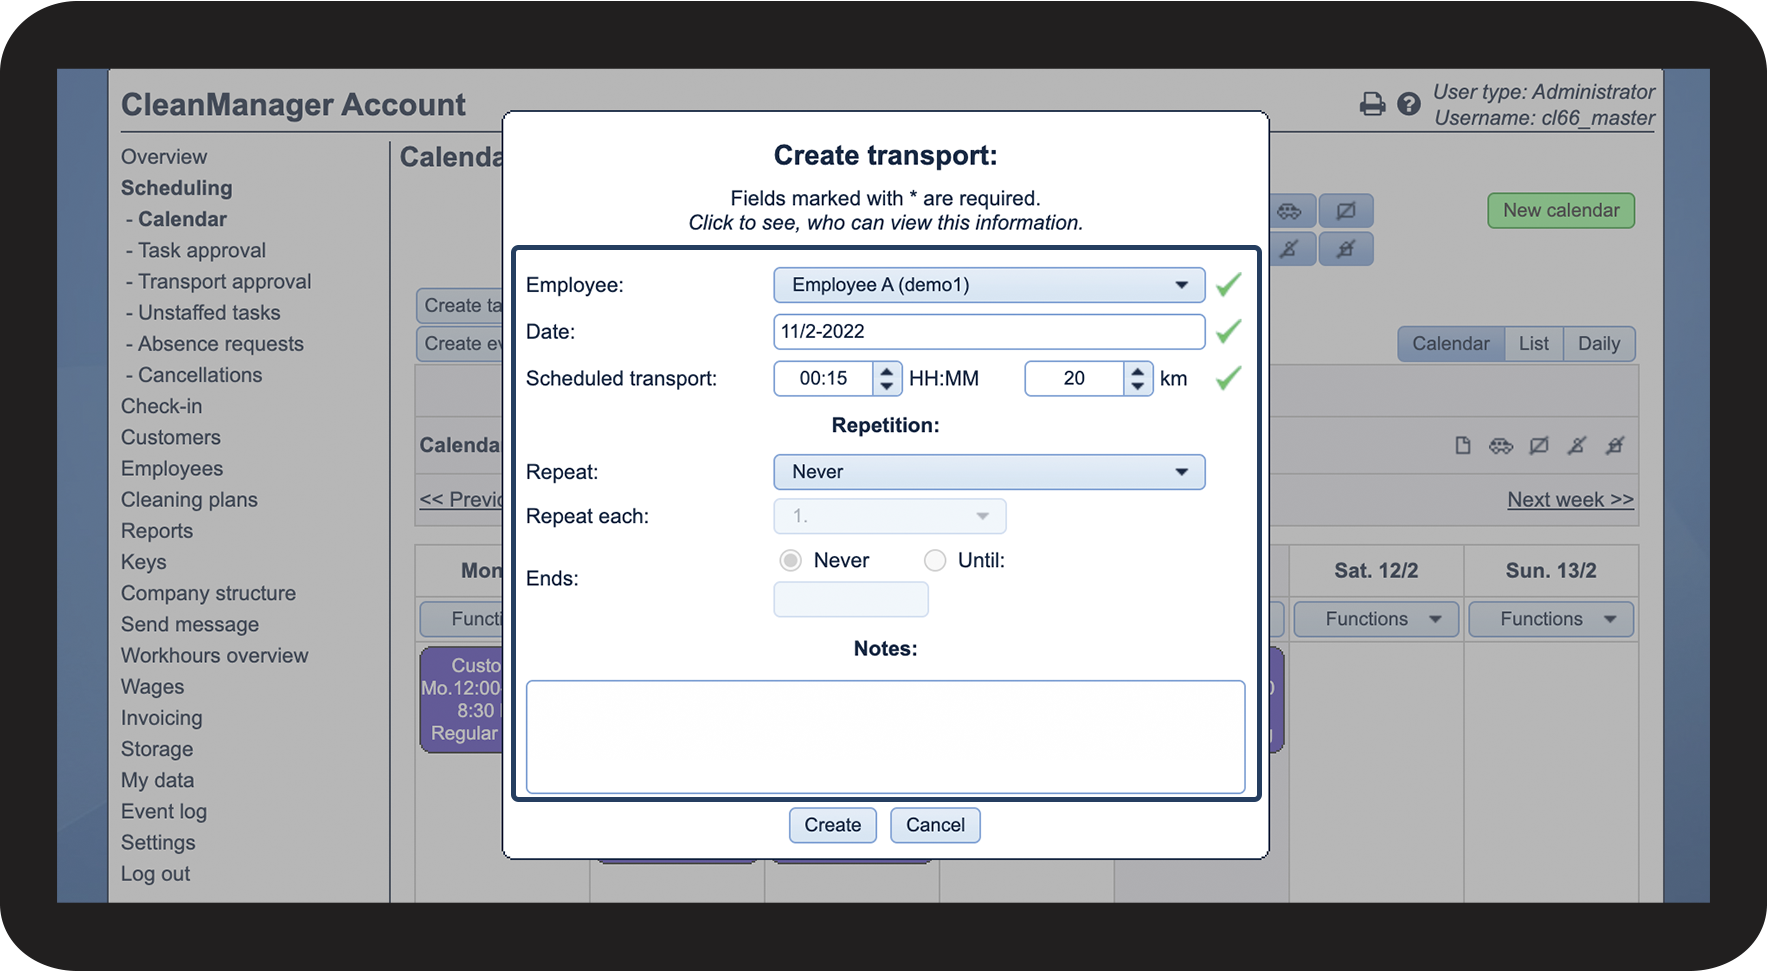Open the Repeat each dropdown
Viewport: 1767px width, 971px height.
tap(890, 516)
